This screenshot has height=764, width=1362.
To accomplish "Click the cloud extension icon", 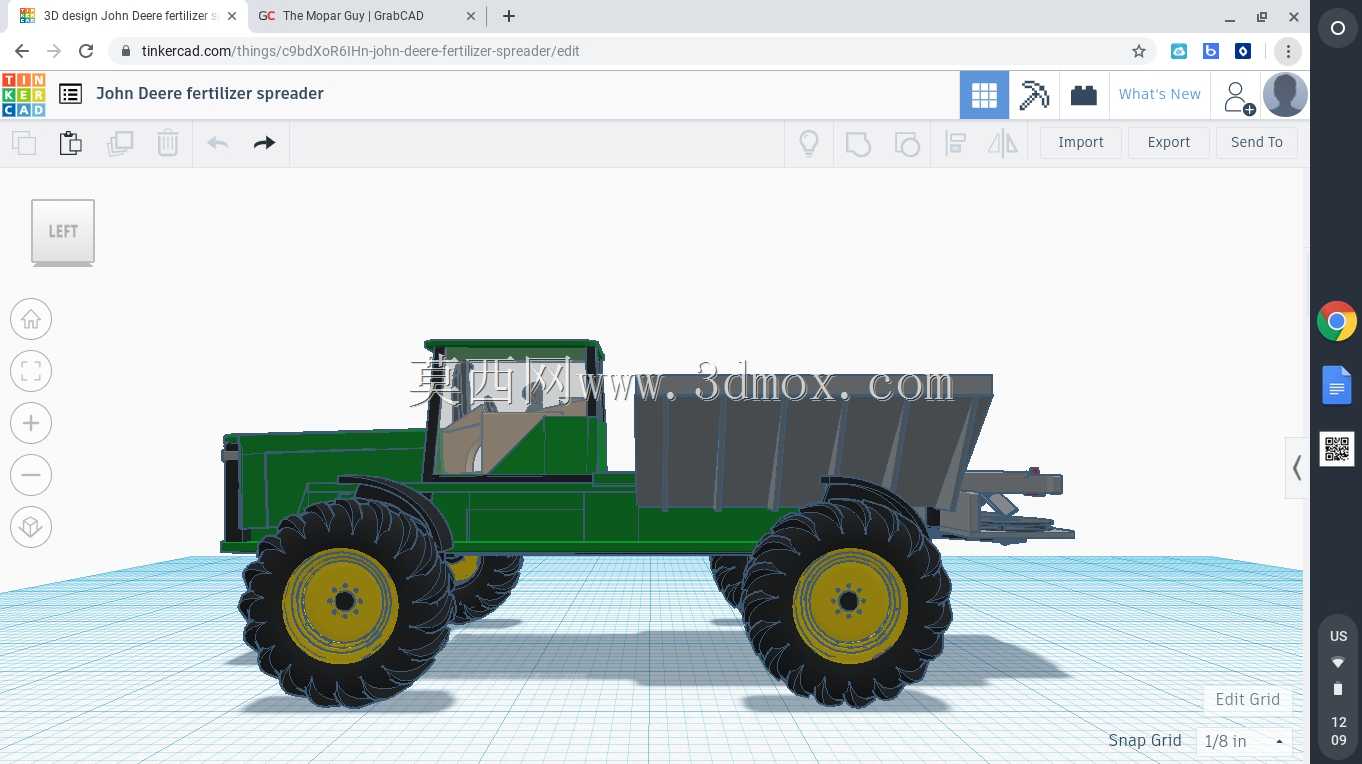I will pyautogui.click(x=1179, y=51).
